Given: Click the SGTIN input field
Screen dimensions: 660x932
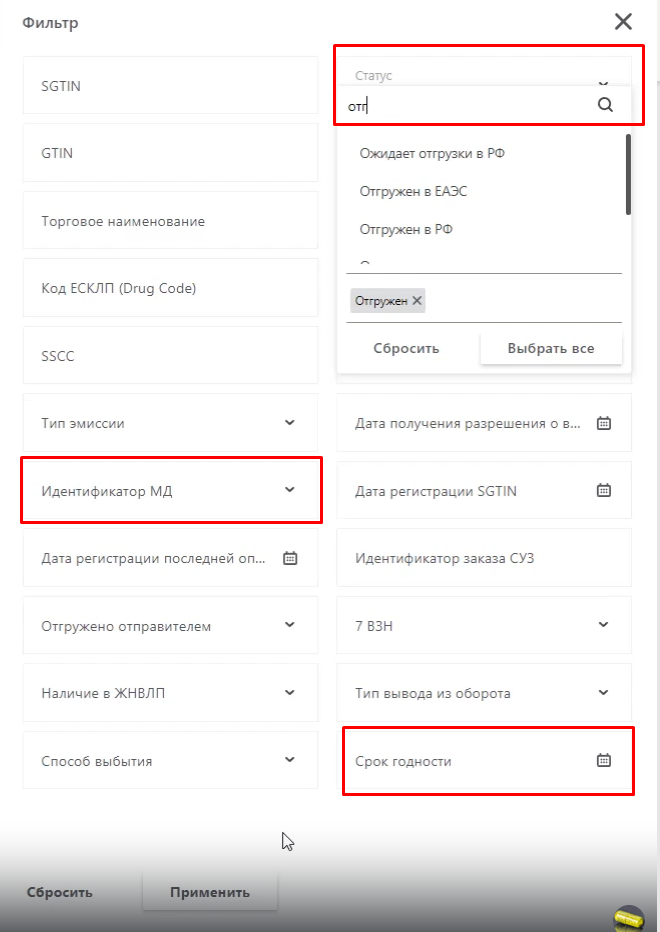Looking at the screenshot, I should (170, 86).
